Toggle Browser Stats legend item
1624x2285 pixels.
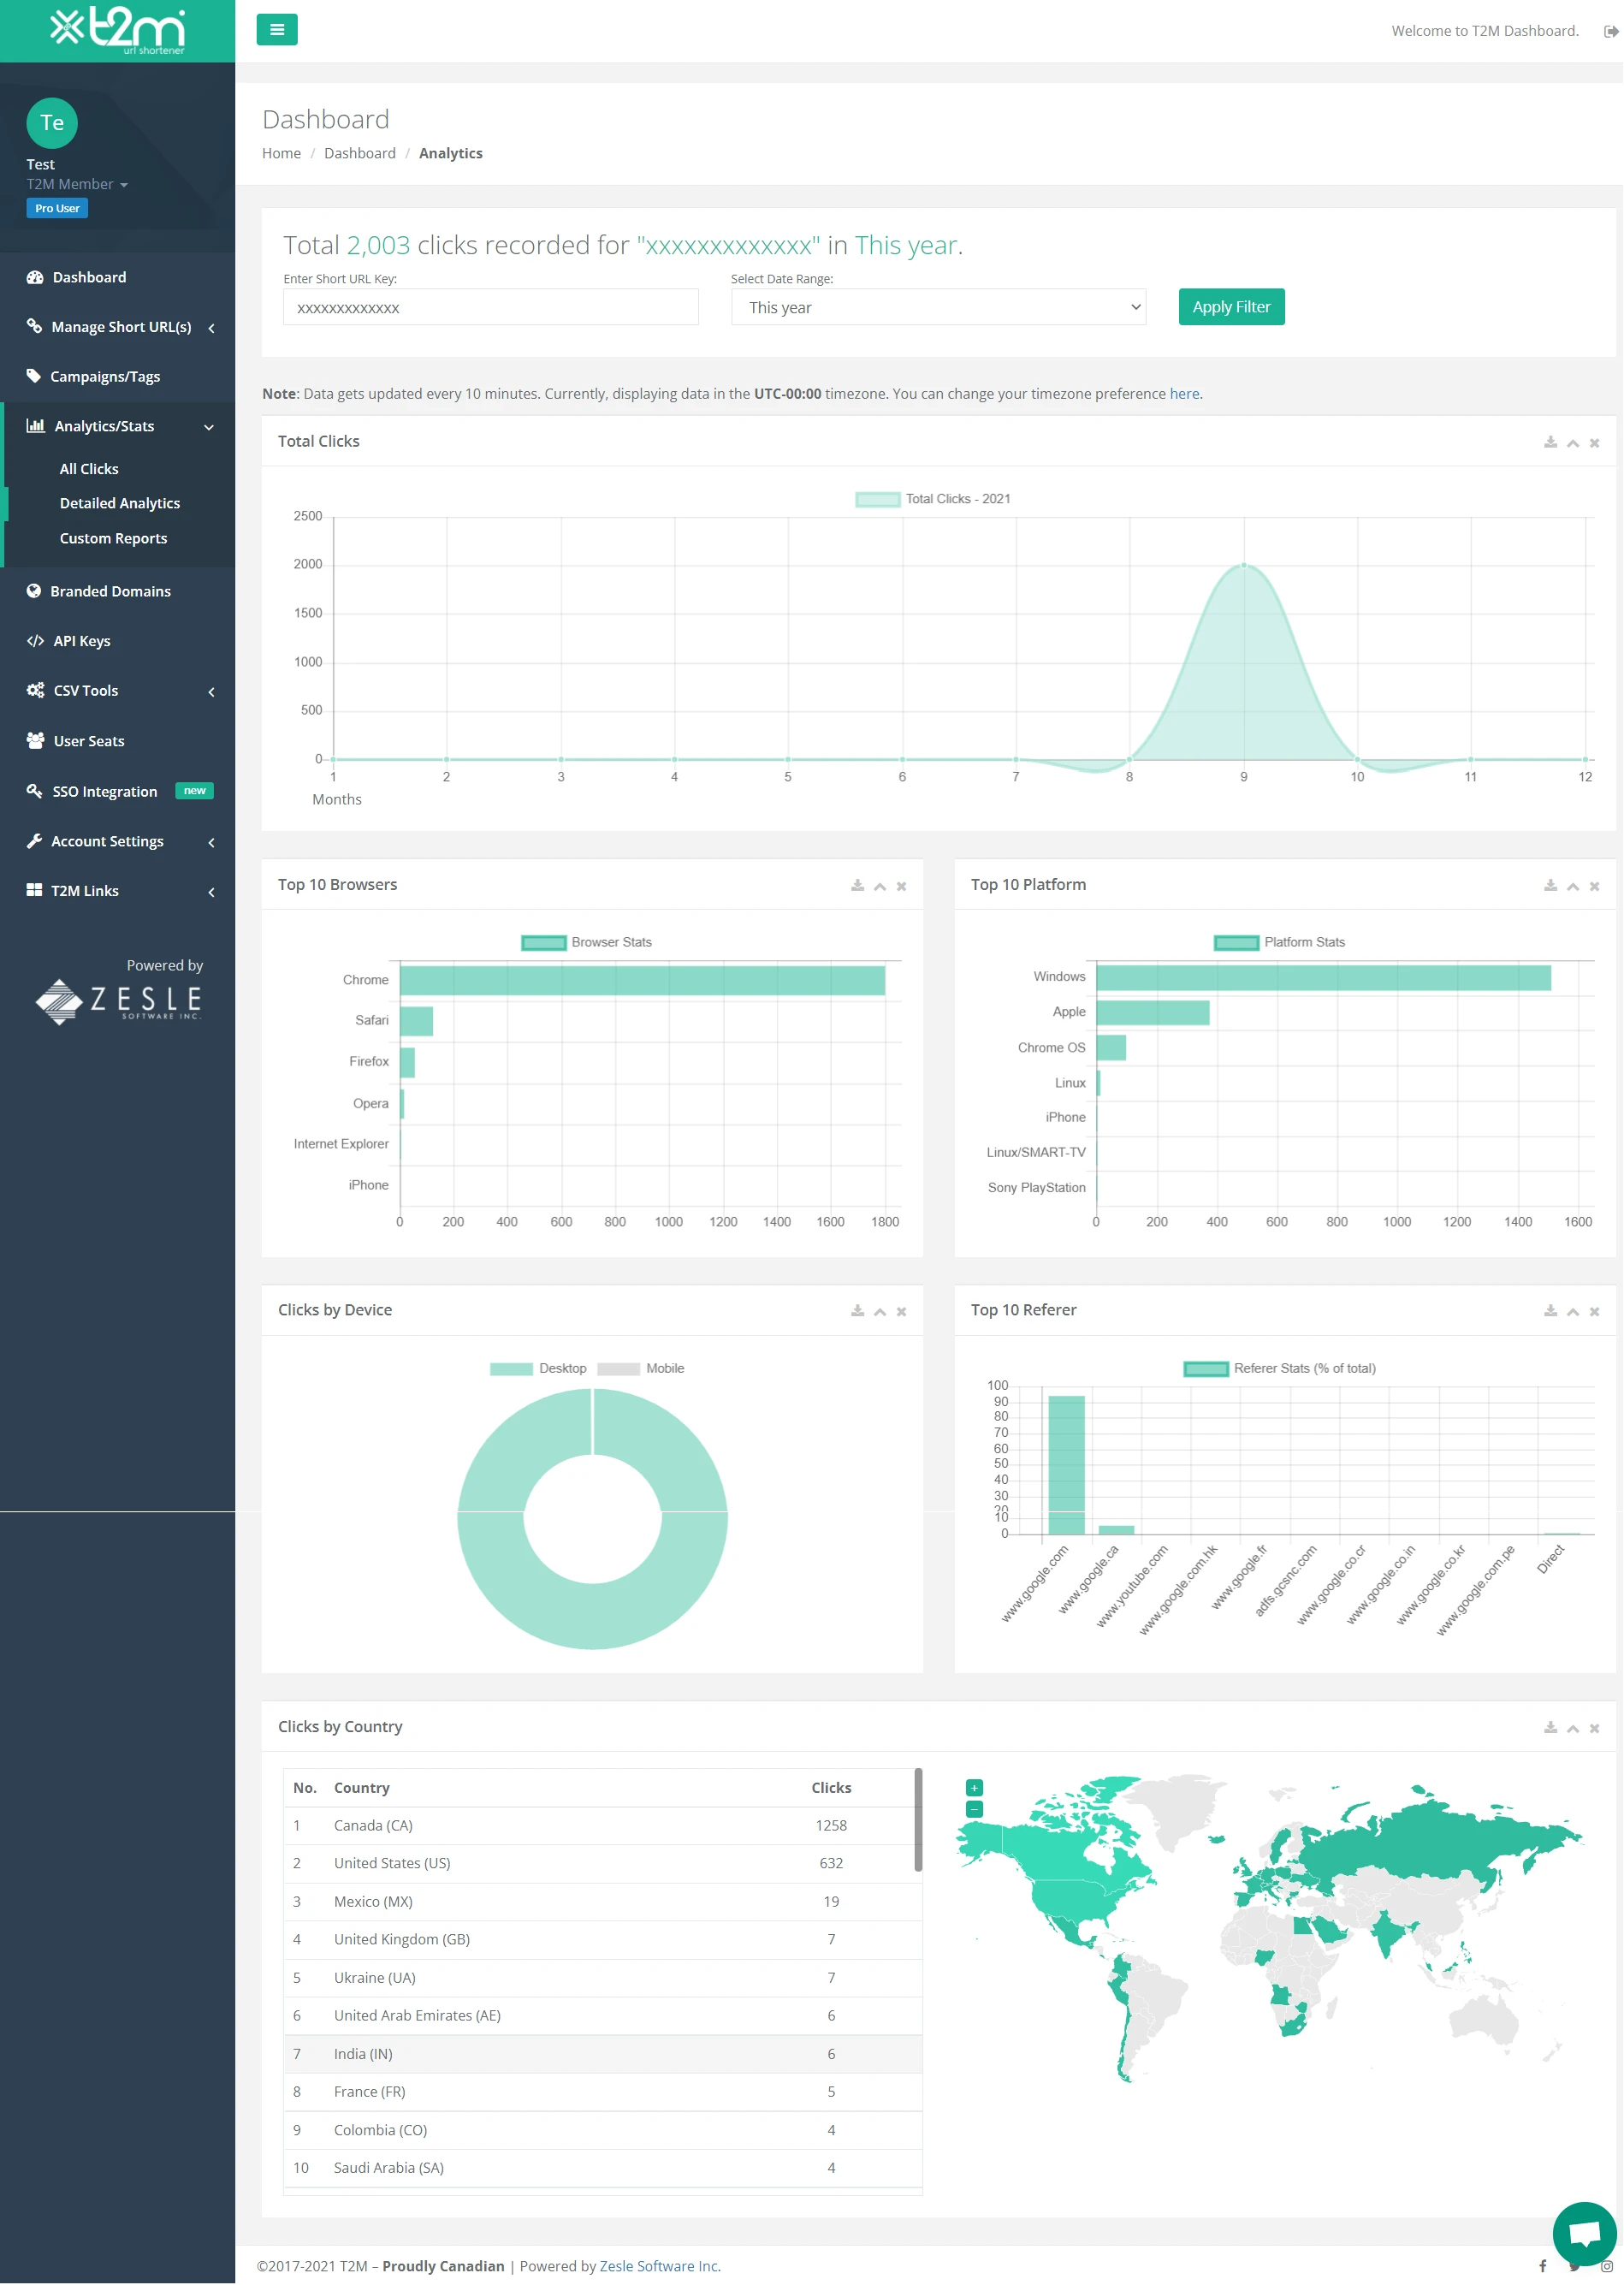pyautogui.click(x=586, y=942)
